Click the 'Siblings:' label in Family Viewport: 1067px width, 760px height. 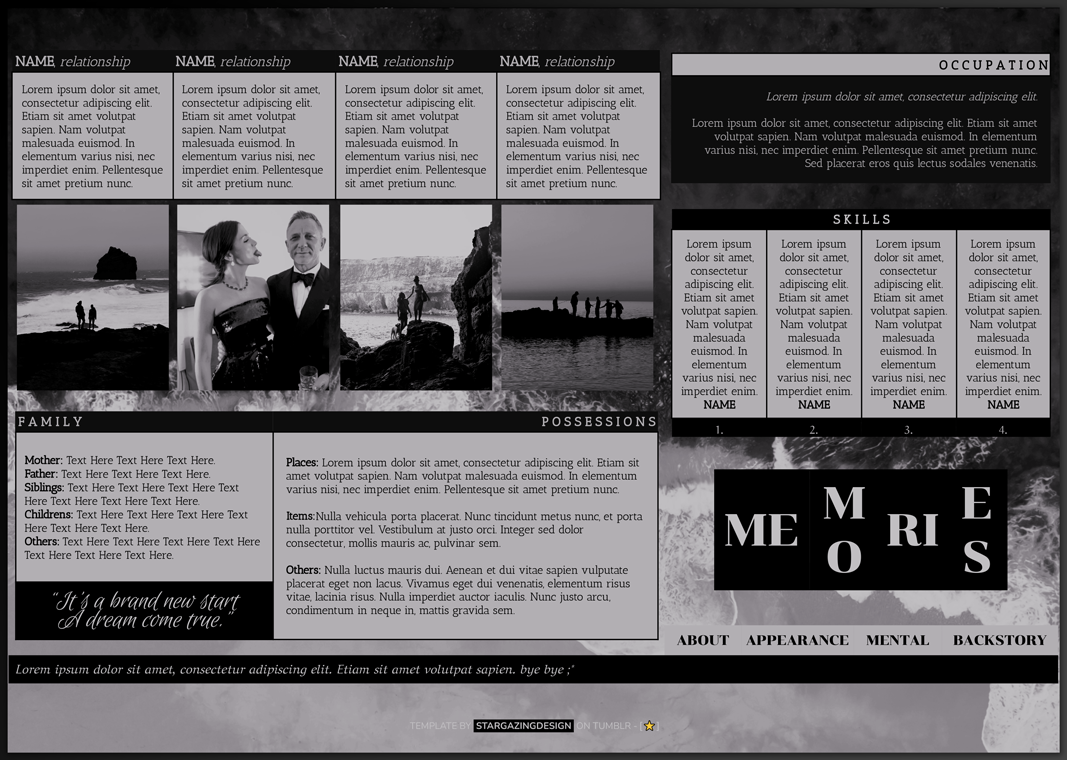click(44, 488)
